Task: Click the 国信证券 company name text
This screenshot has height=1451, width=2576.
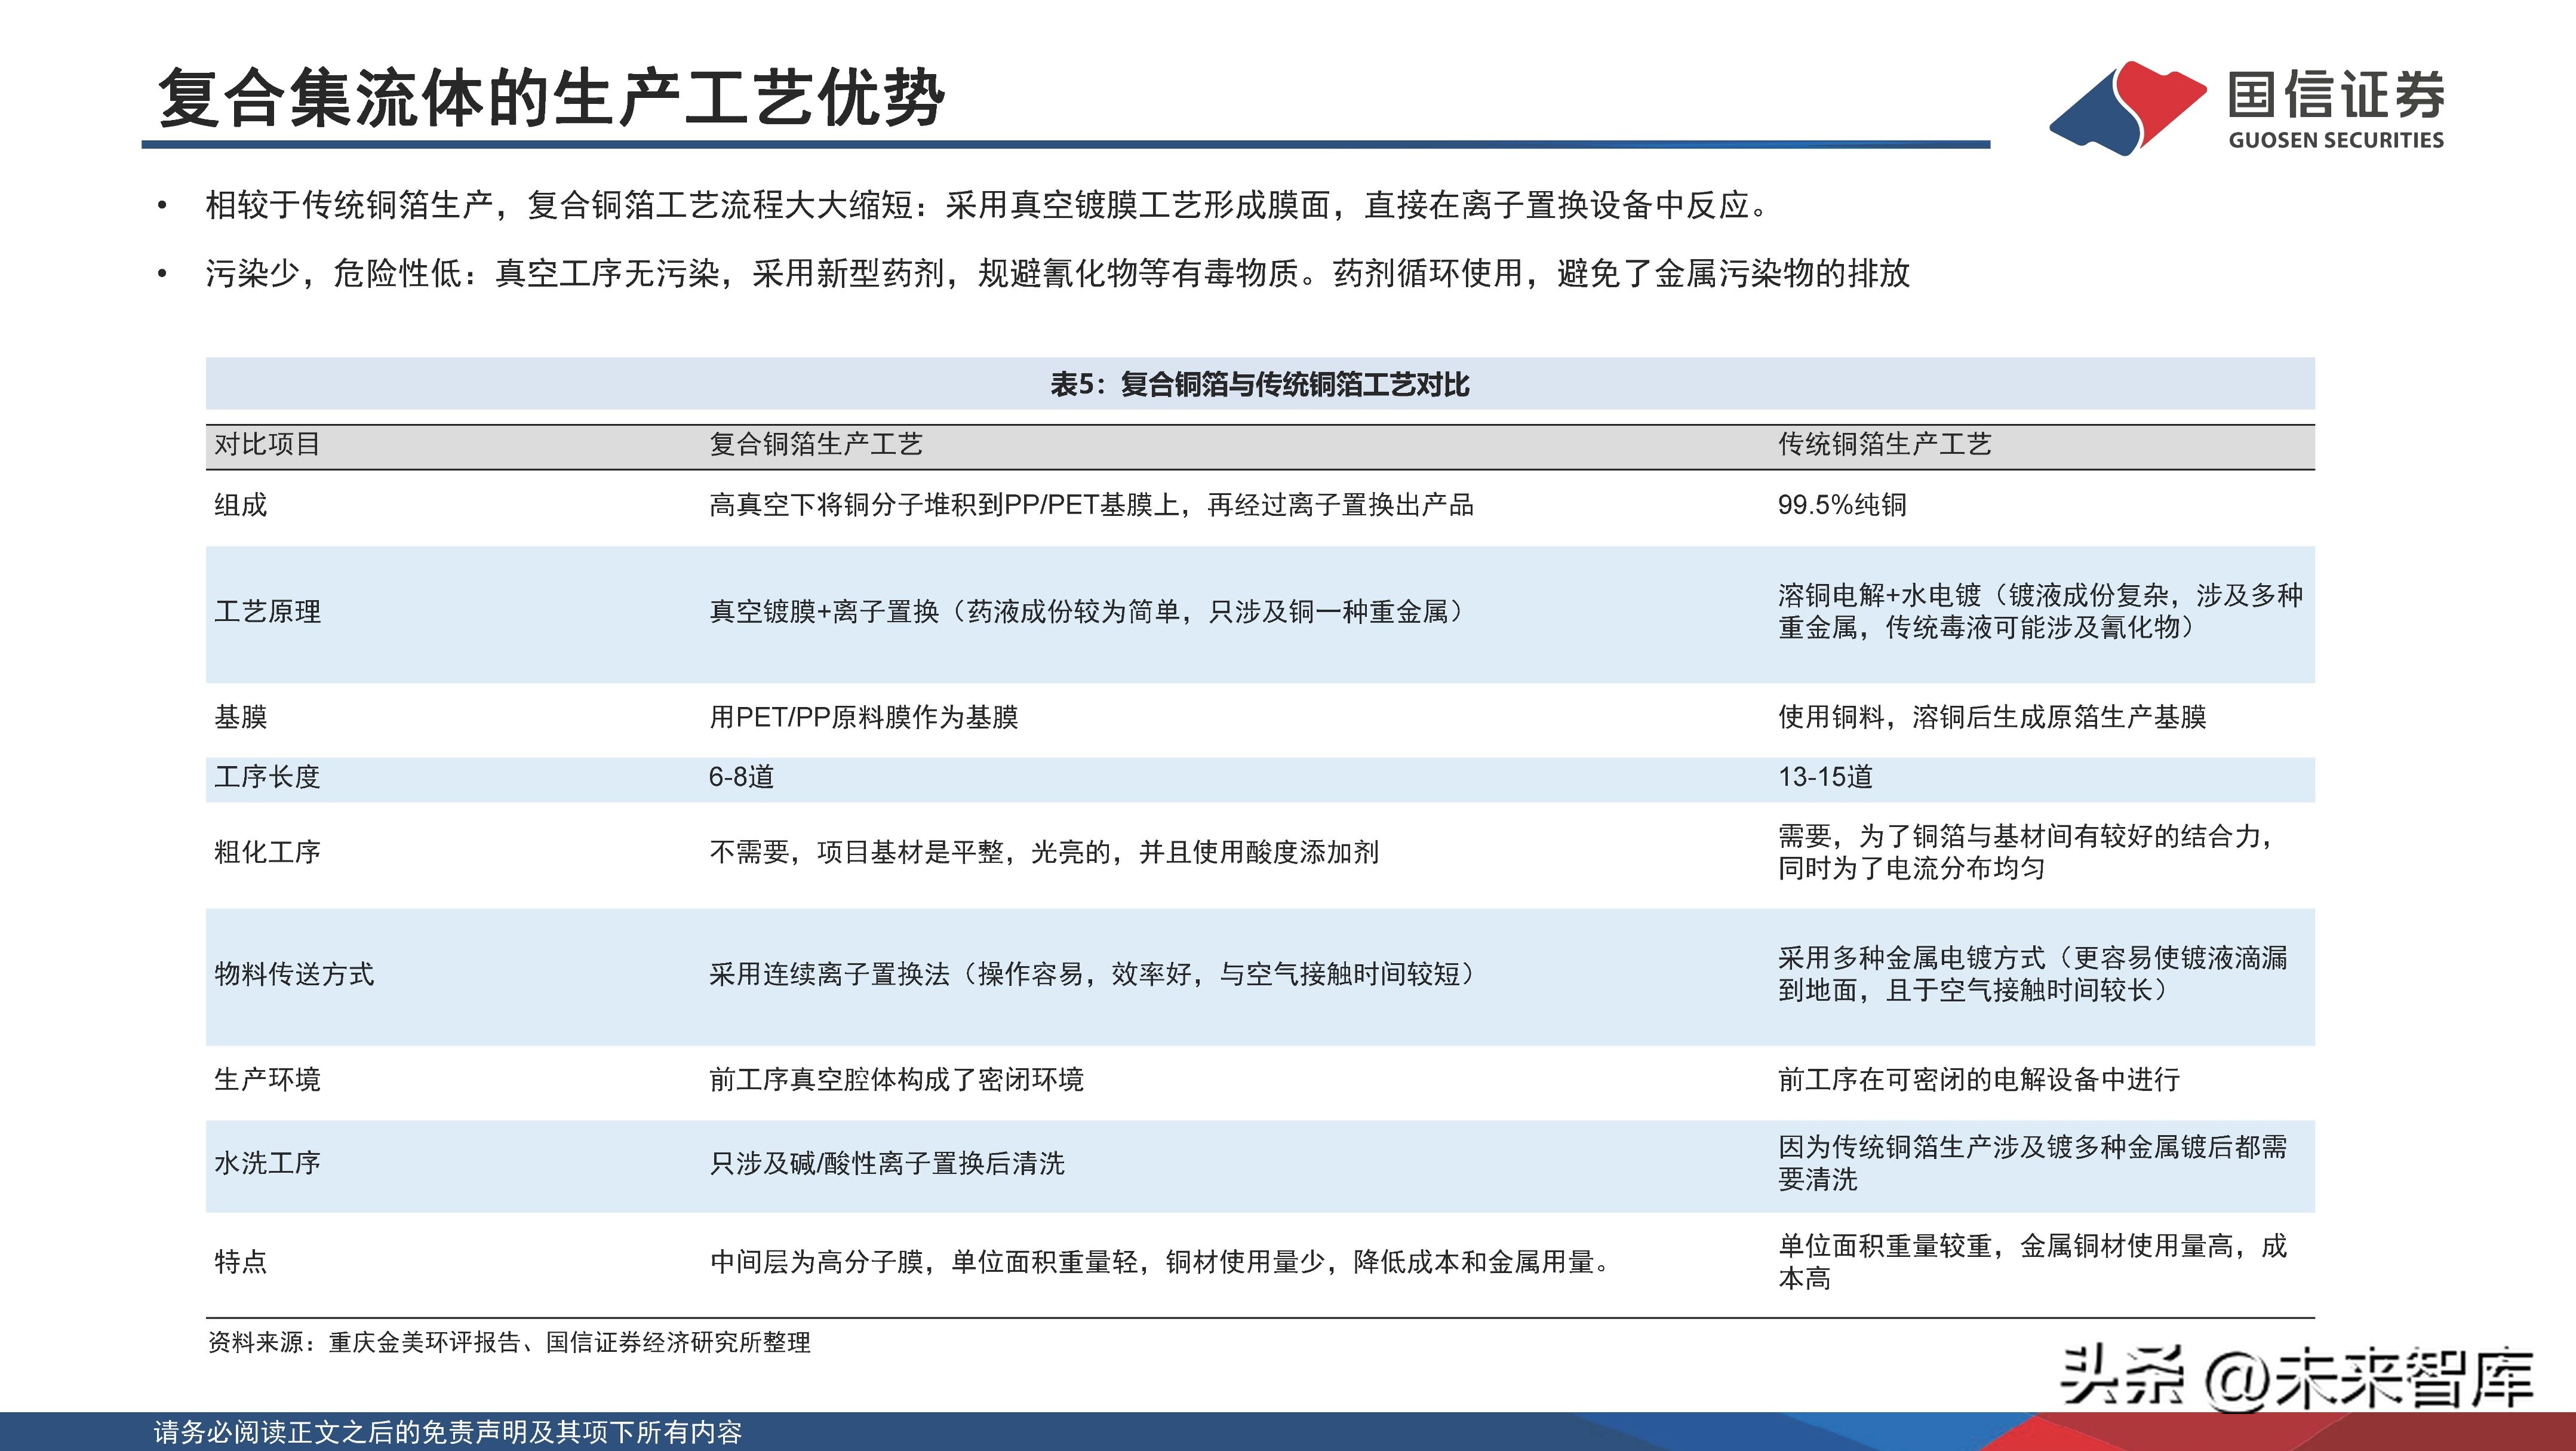Action: (x=2336, y=94)
